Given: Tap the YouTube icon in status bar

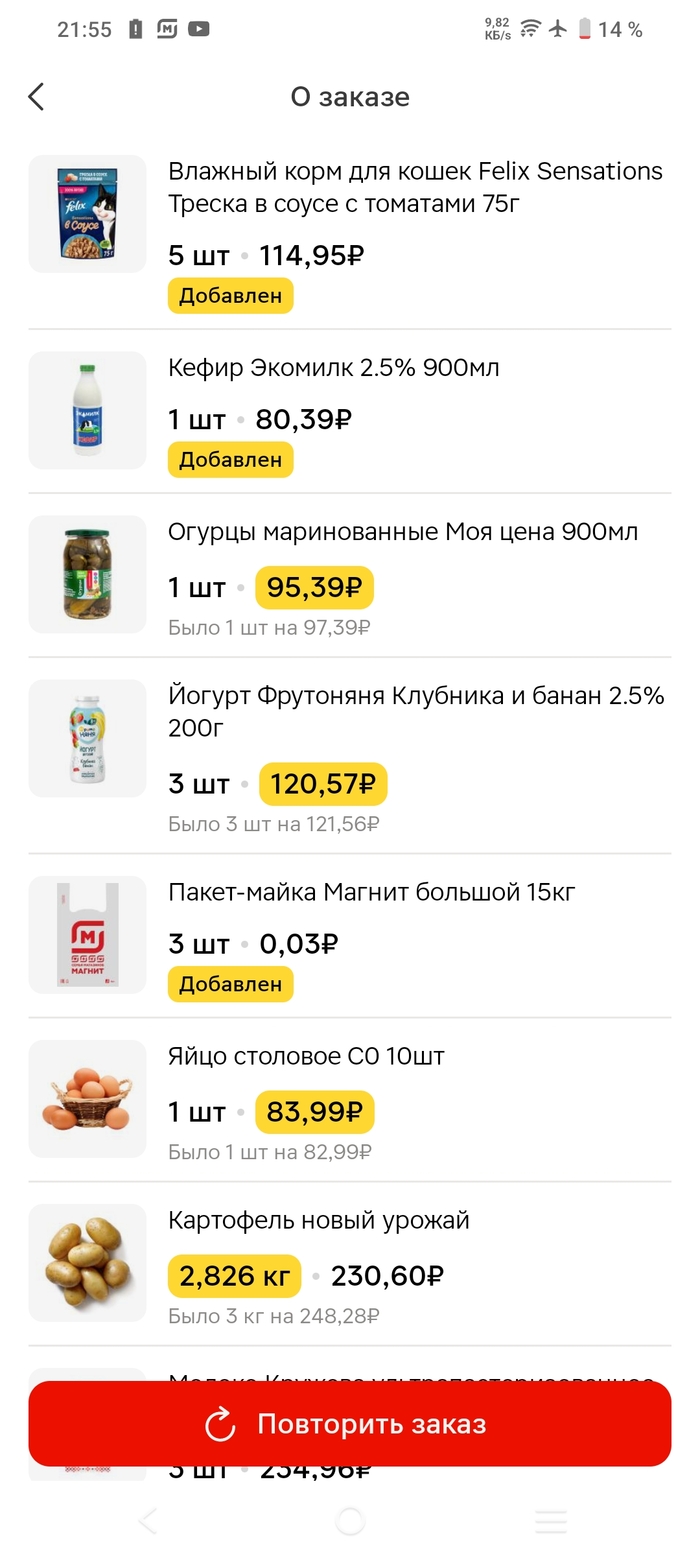Looking at the screenshot, I should (x=199, y=30).
